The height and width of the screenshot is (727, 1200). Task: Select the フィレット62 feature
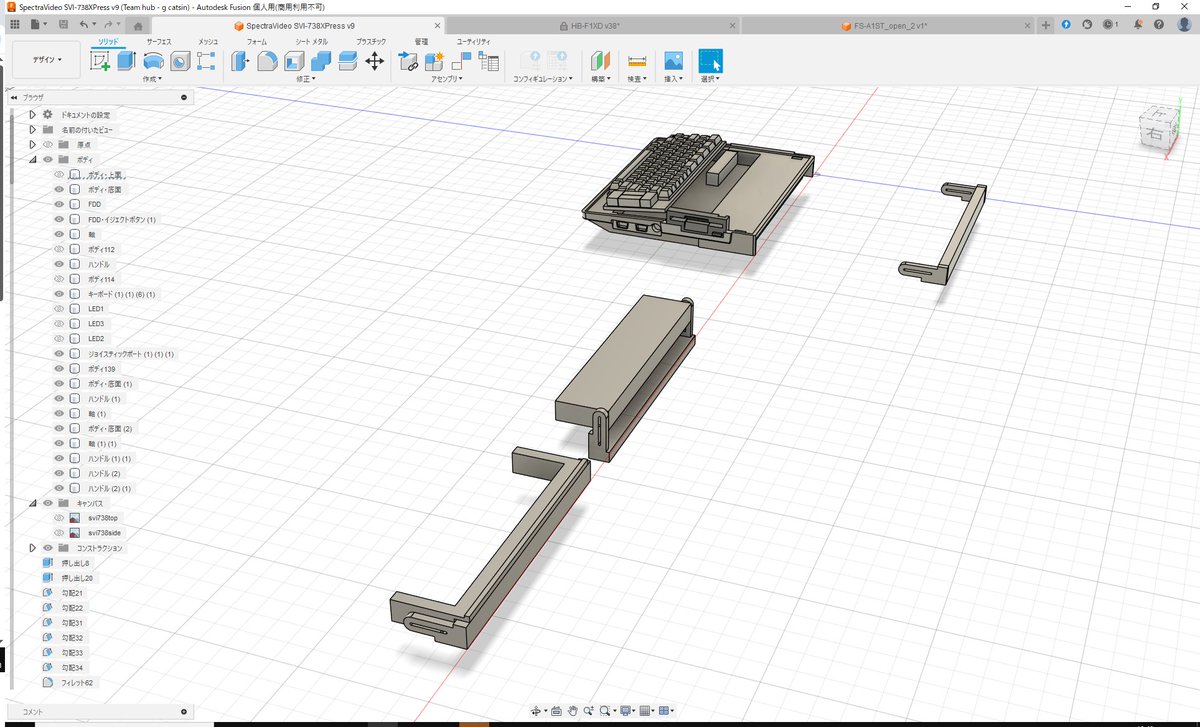(77, 683)
